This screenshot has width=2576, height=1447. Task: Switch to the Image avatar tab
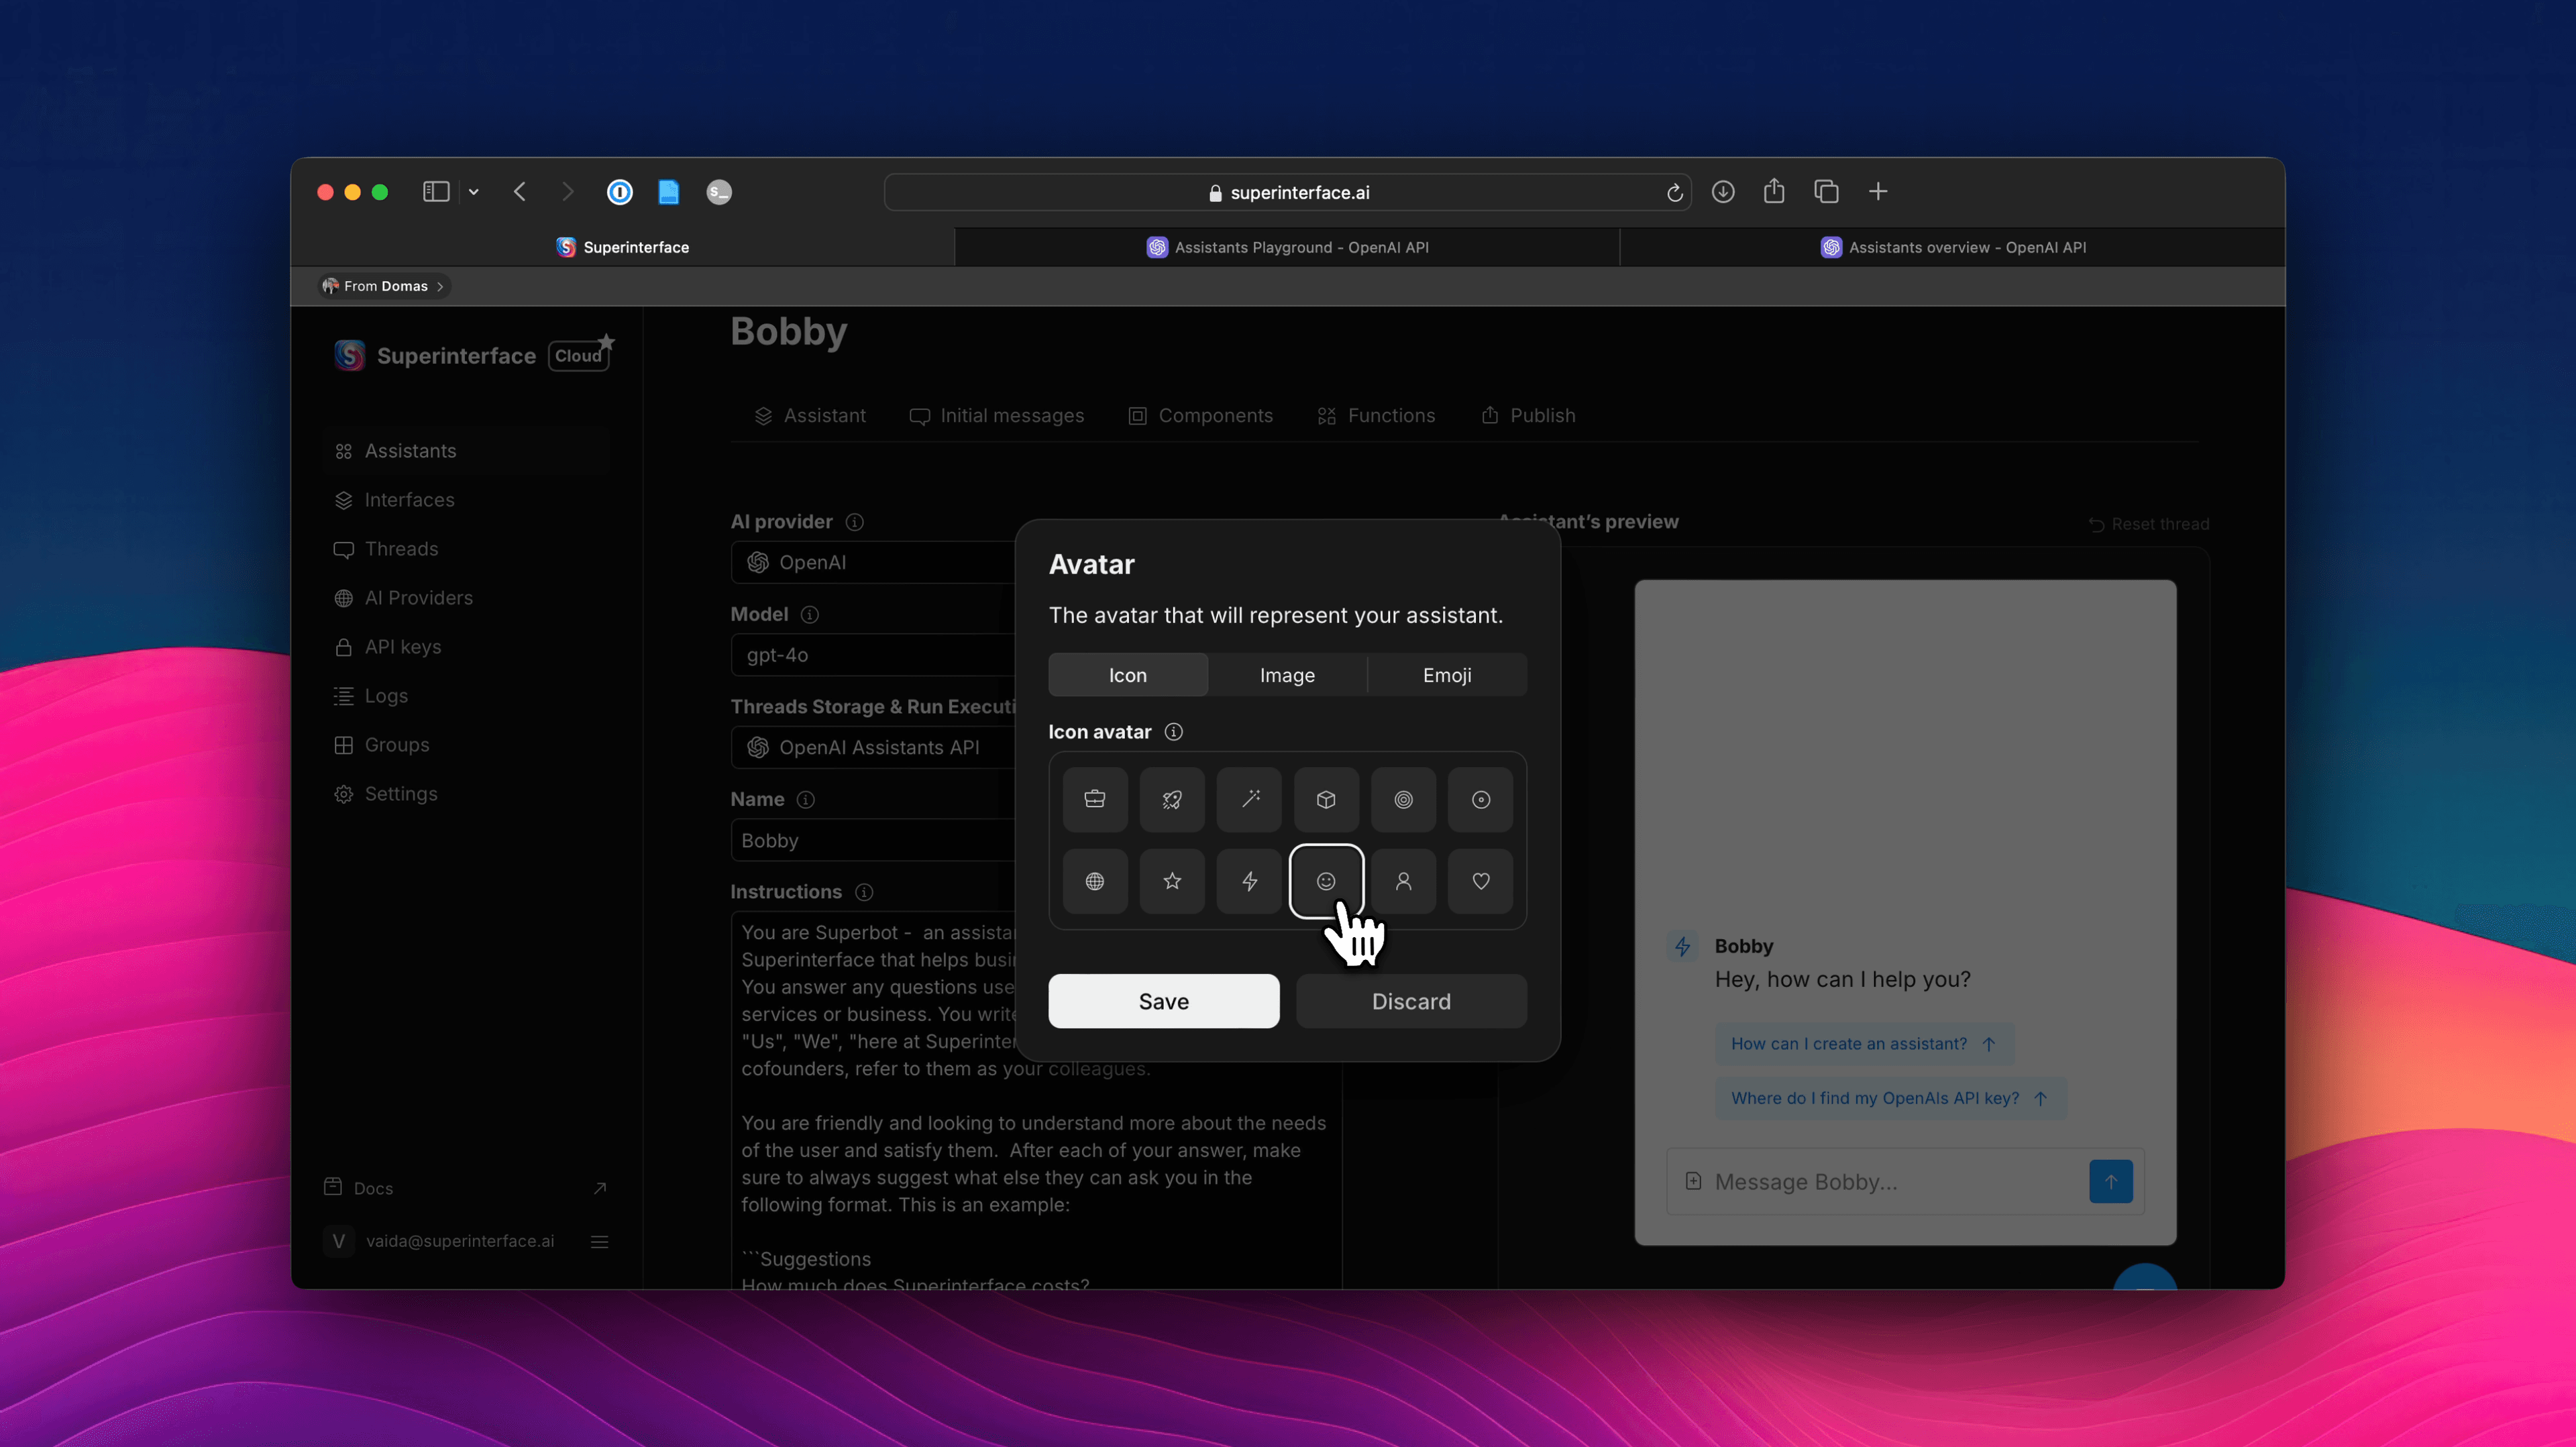pos(1286,674)
